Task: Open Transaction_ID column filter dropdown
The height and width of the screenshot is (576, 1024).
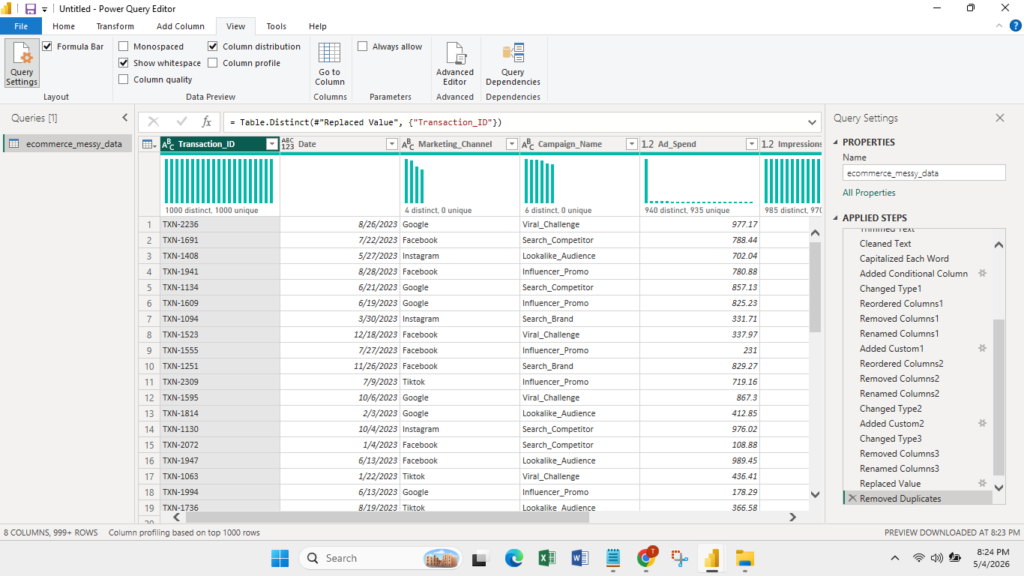Action: (x=272, y=144)
